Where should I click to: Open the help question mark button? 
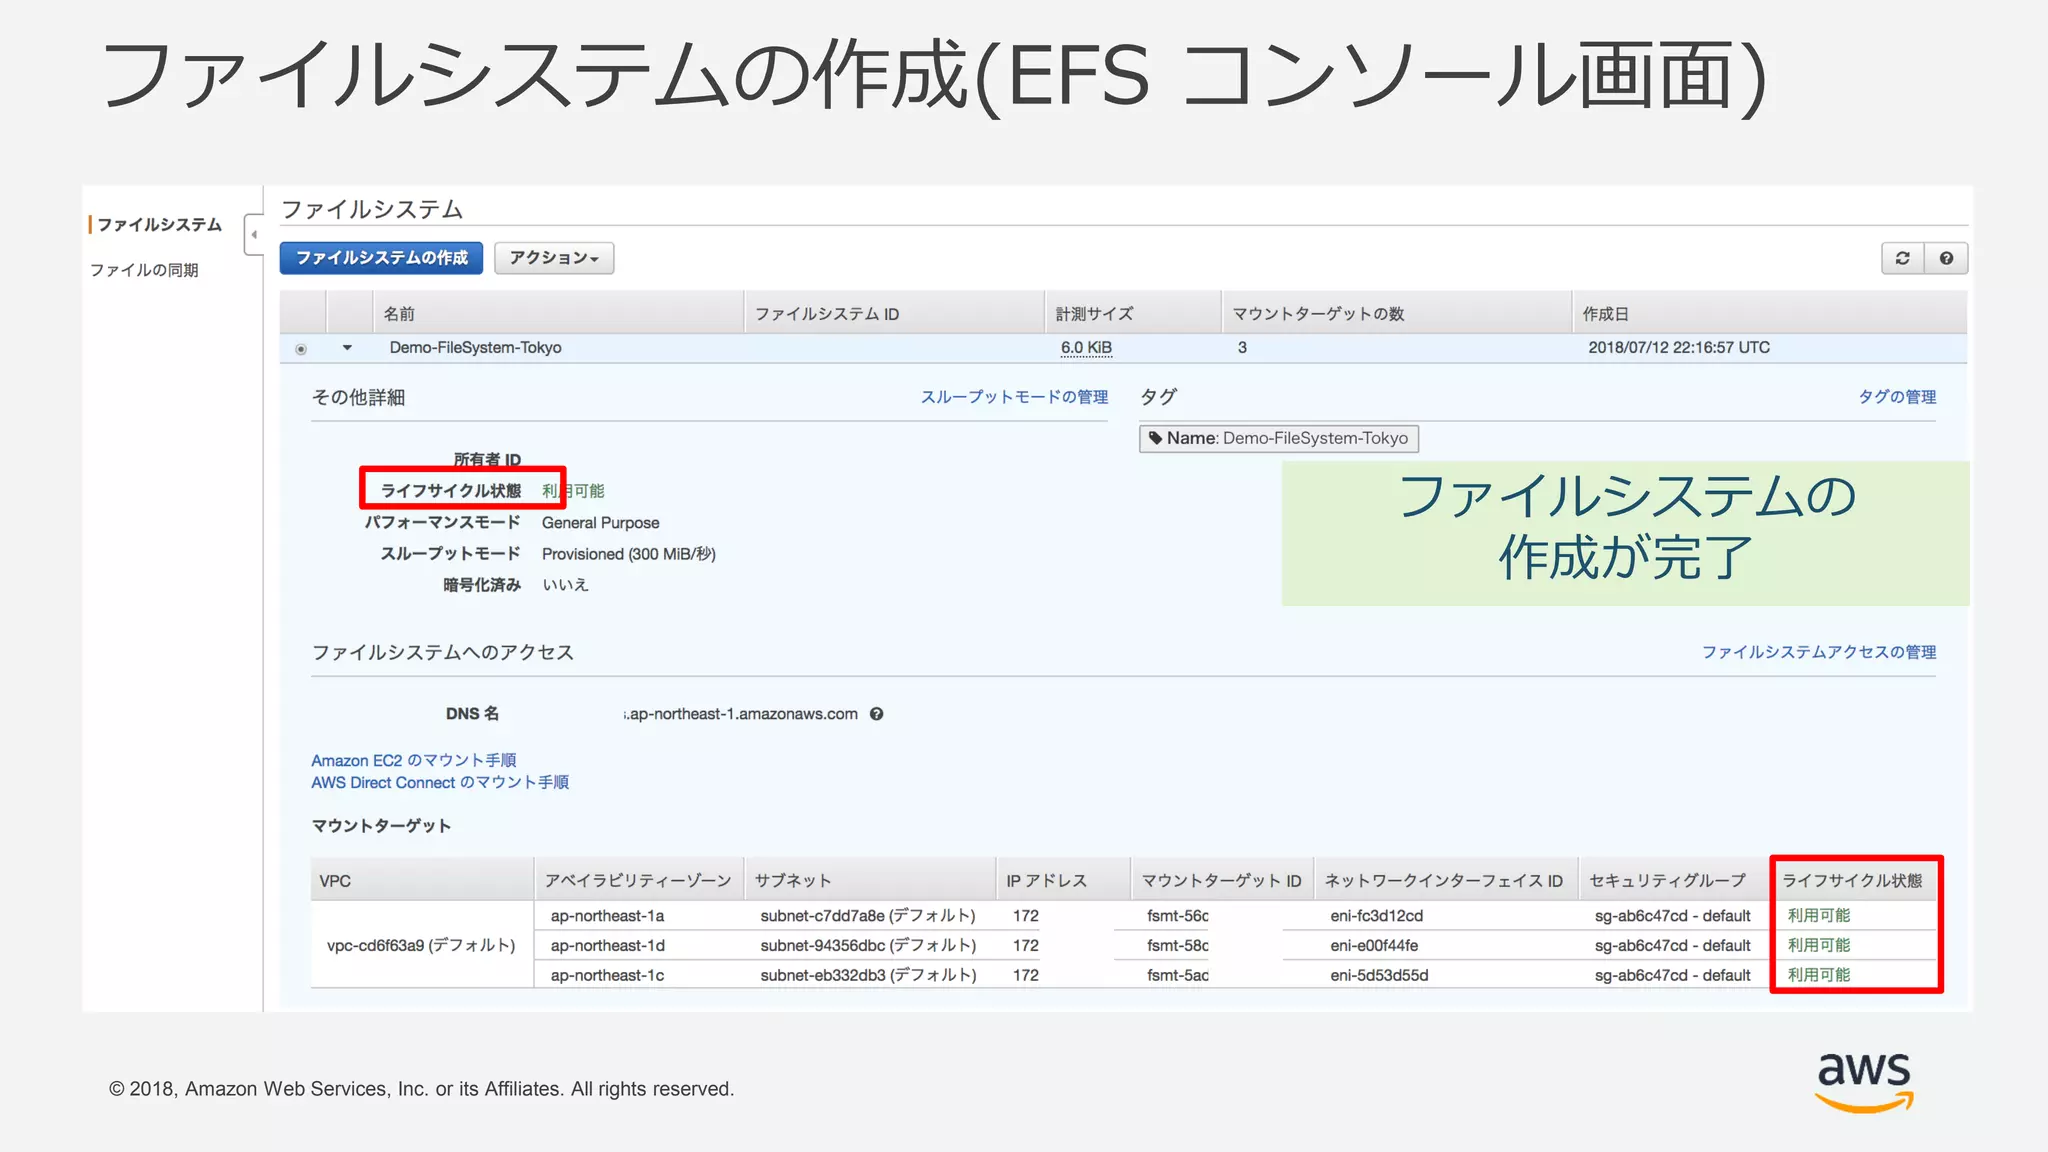tap(1946, 258)
